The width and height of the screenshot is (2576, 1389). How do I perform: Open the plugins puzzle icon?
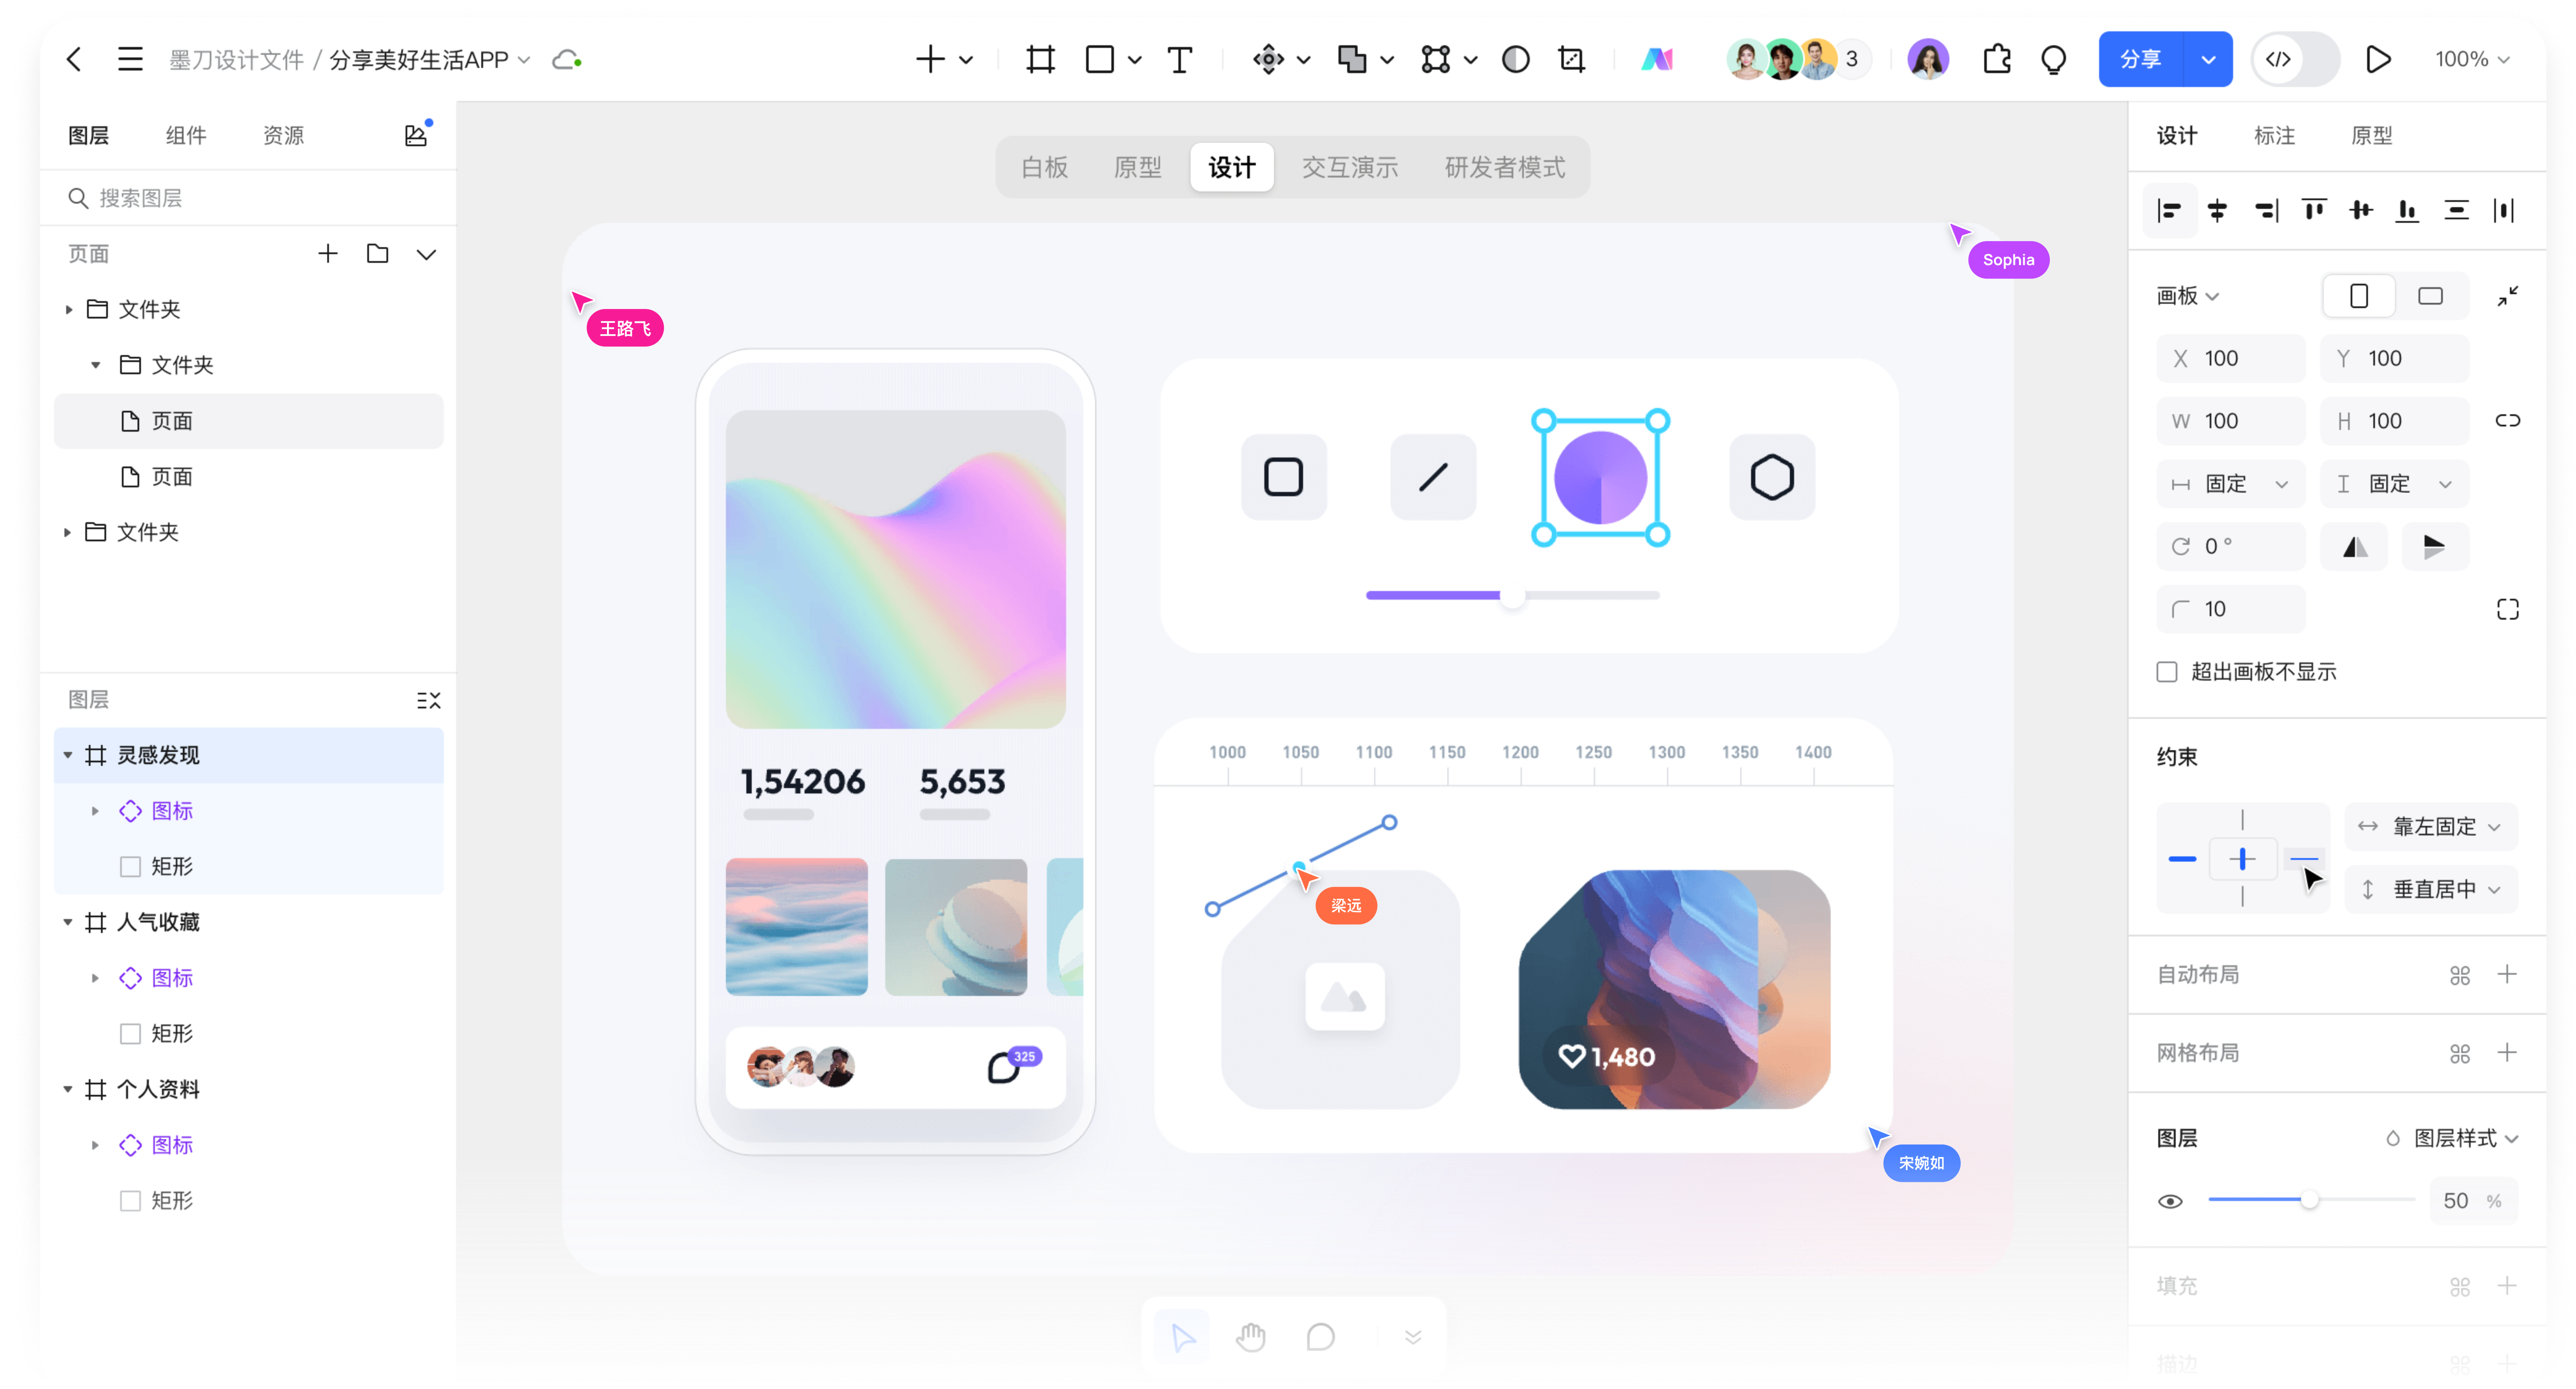(1996, 60)
